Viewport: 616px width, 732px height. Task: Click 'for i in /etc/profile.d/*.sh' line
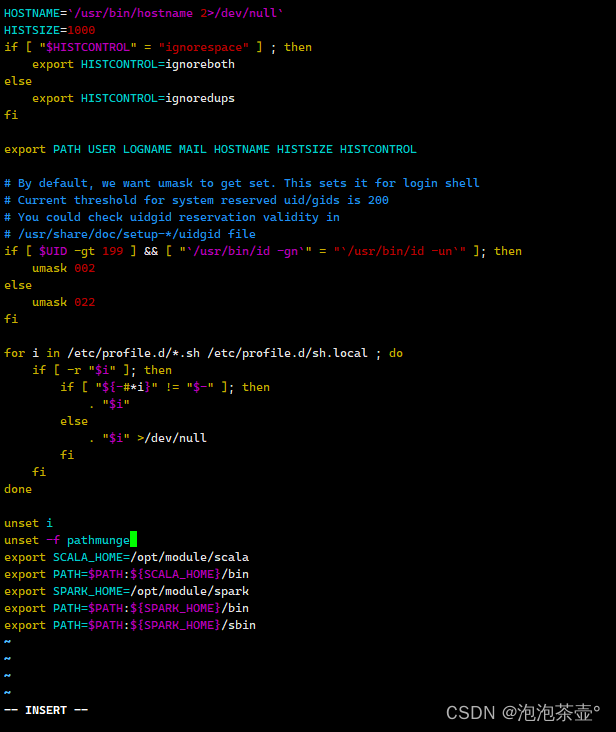click(203, 353)
